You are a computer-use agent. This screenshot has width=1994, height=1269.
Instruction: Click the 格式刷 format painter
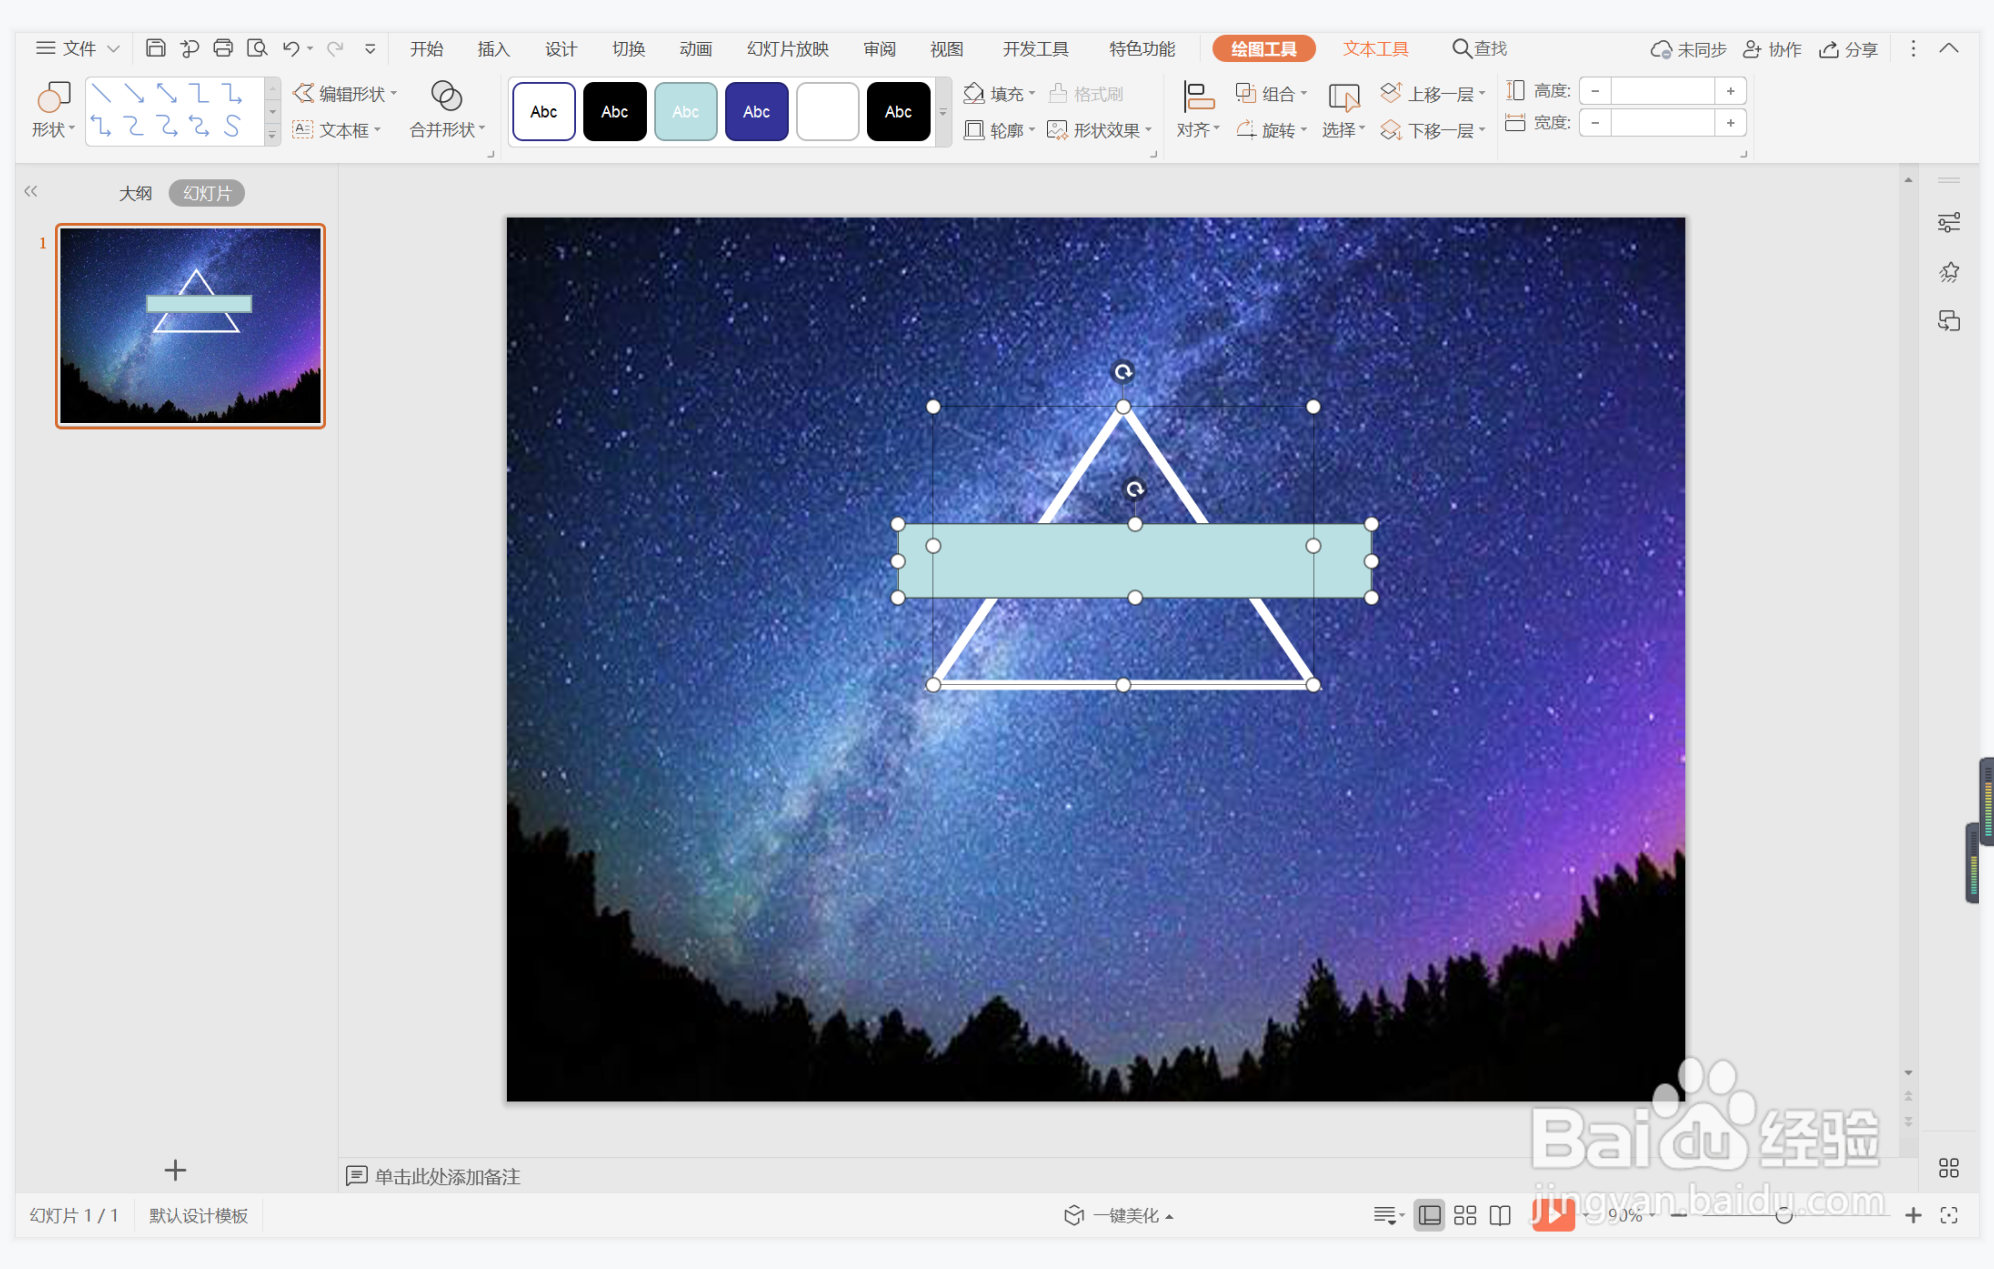1086,93
